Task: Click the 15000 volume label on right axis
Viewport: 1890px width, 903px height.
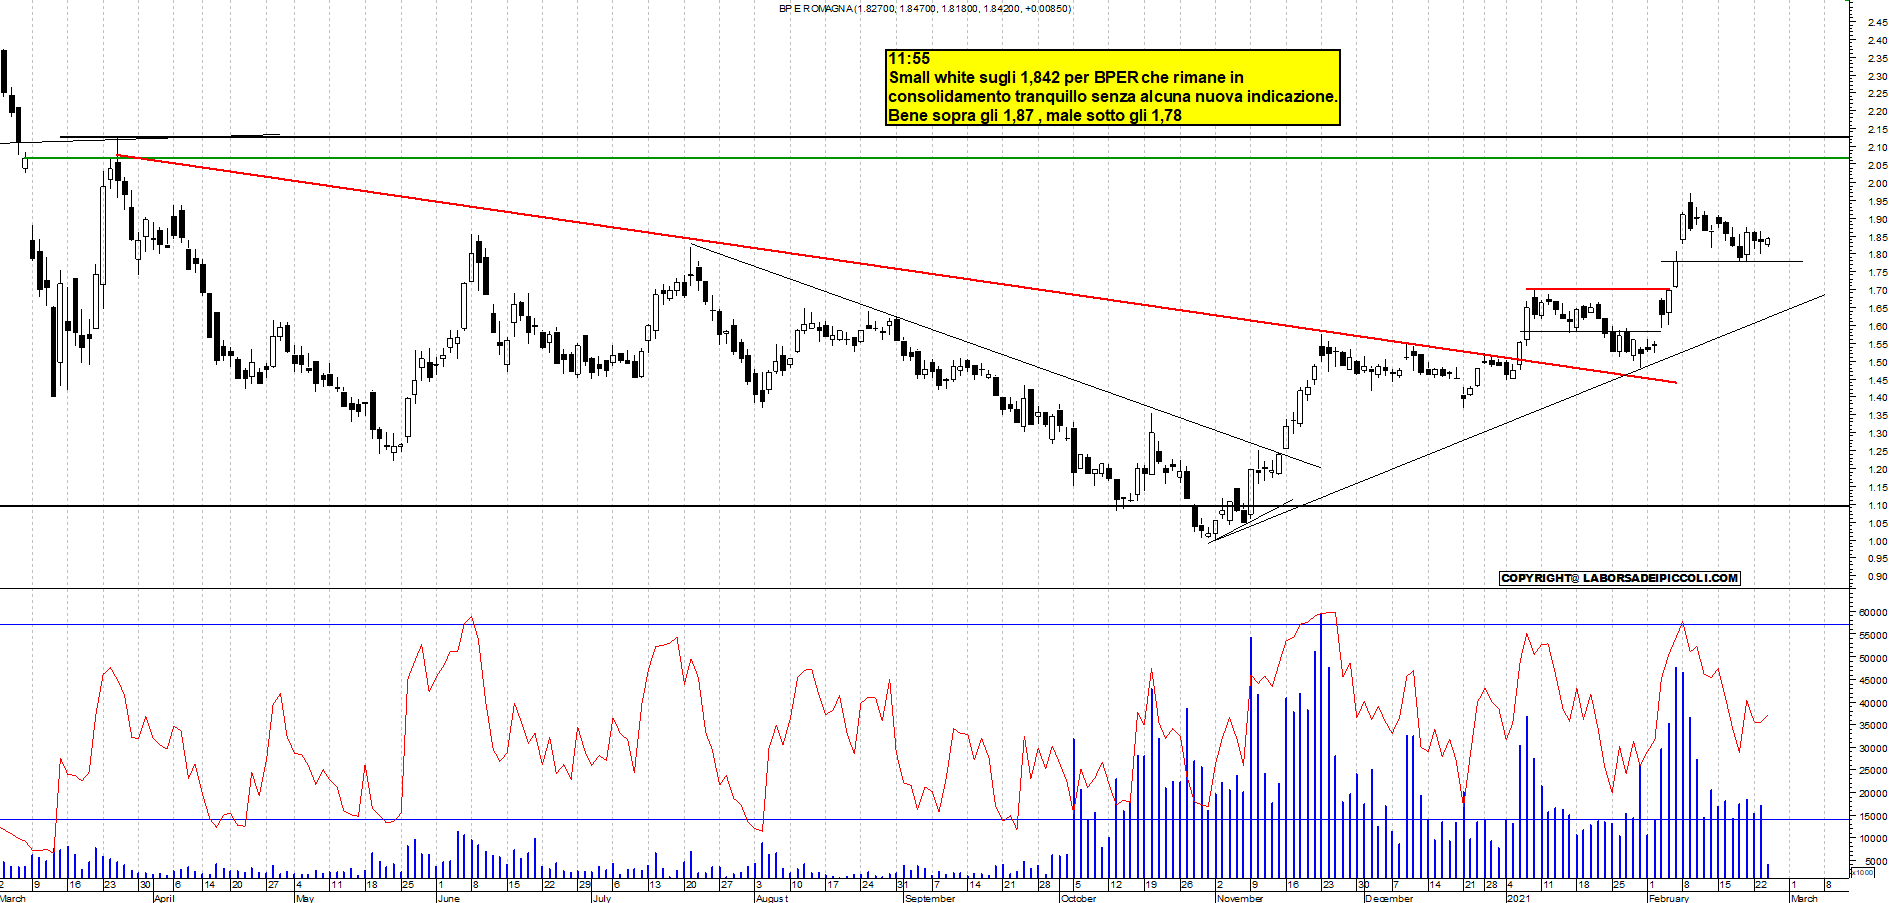Action: click(1873, 816)
